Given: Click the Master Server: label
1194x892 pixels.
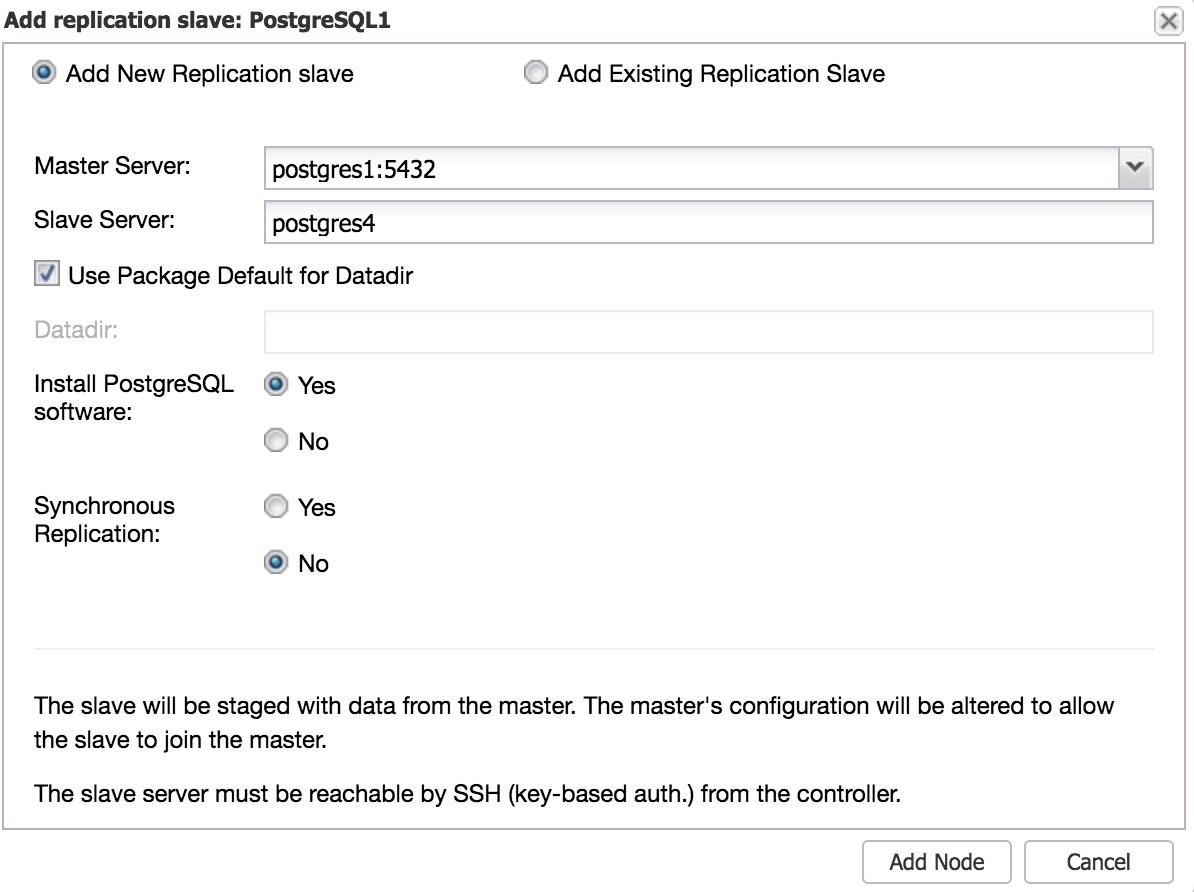Looking at the screenshot, I should 112,165.
